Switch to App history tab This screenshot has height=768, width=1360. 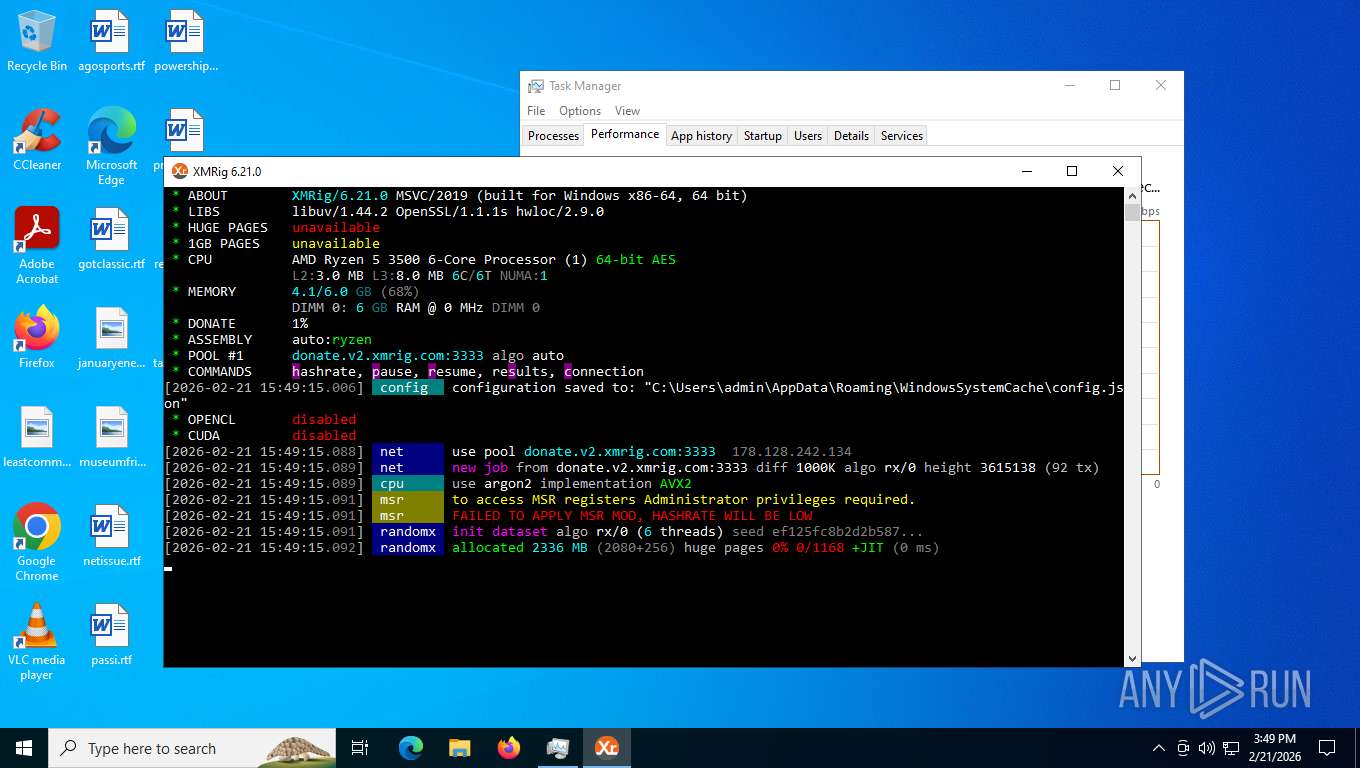point(701,136)
